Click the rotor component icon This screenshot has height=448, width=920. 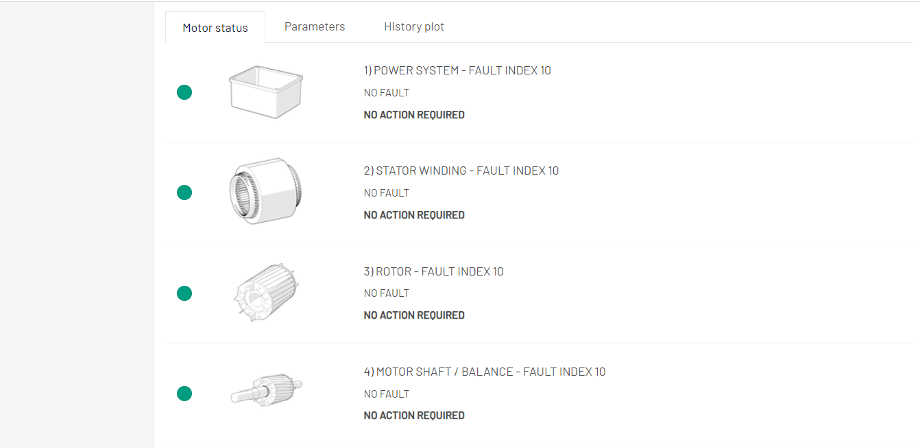point(265,293)
